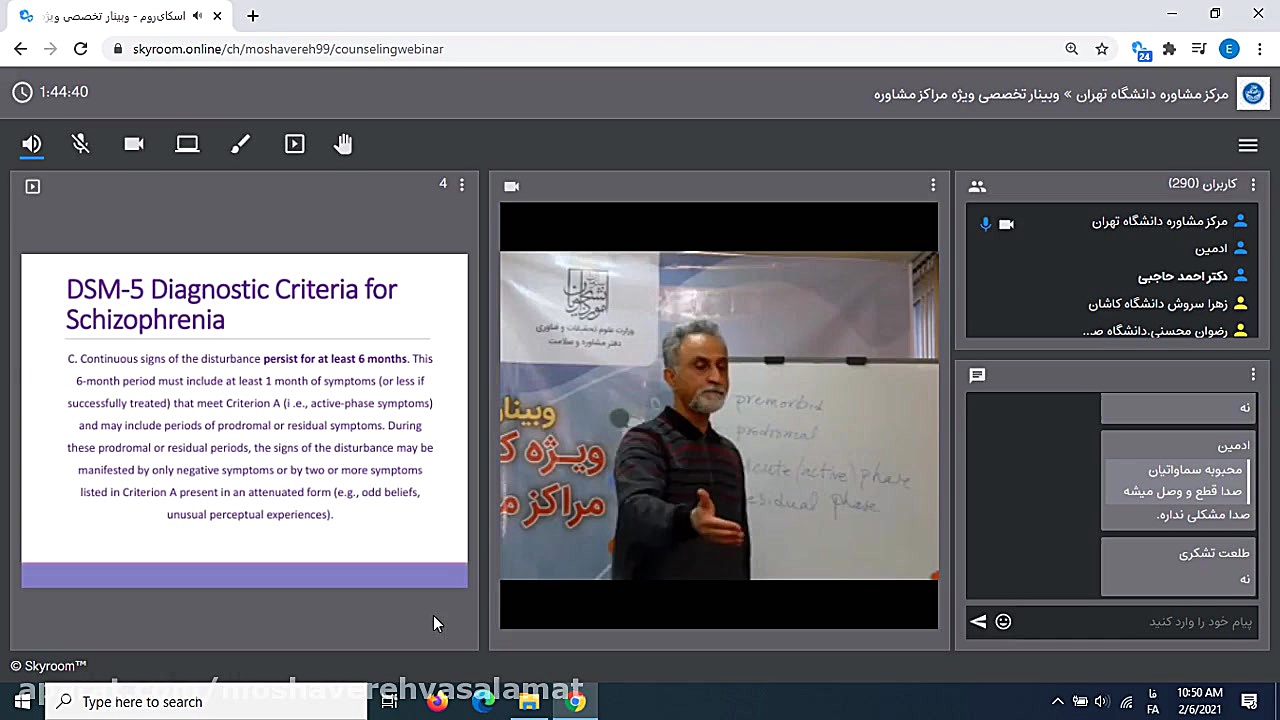Open Firefox from the taskbar
Screen dimensions: 1280x720
[x=437, y=702]
